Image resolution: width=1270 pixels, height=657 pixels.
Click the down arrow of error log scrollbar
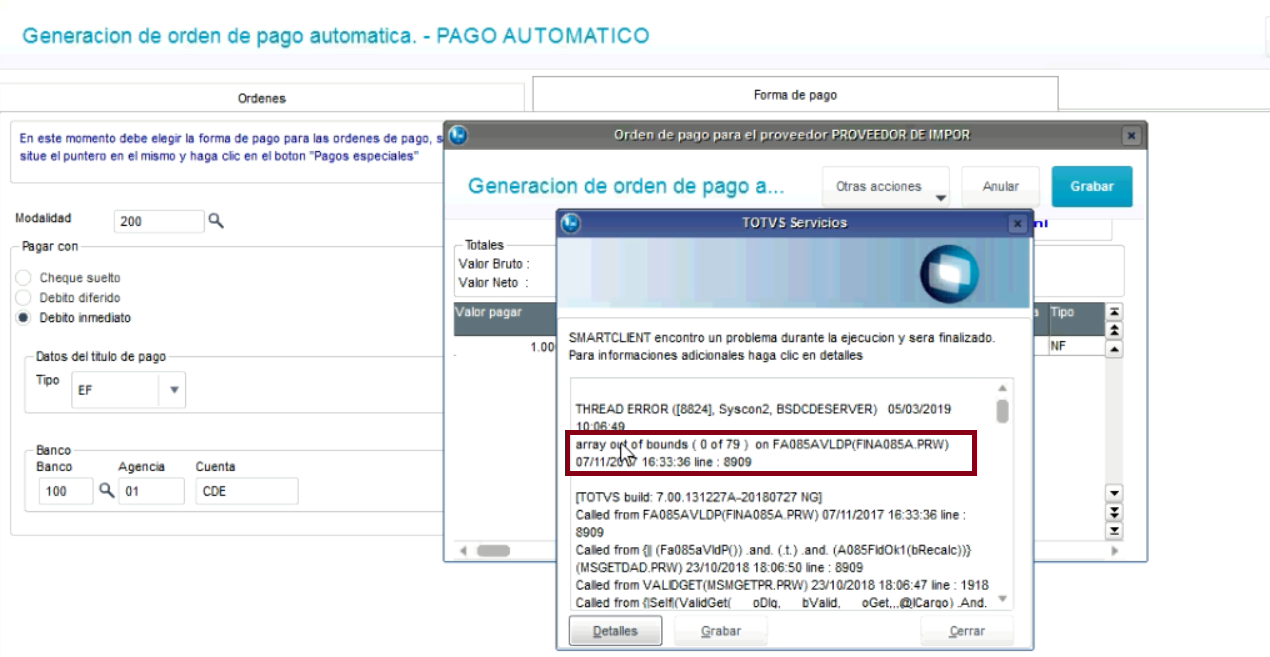point(1002,600)
